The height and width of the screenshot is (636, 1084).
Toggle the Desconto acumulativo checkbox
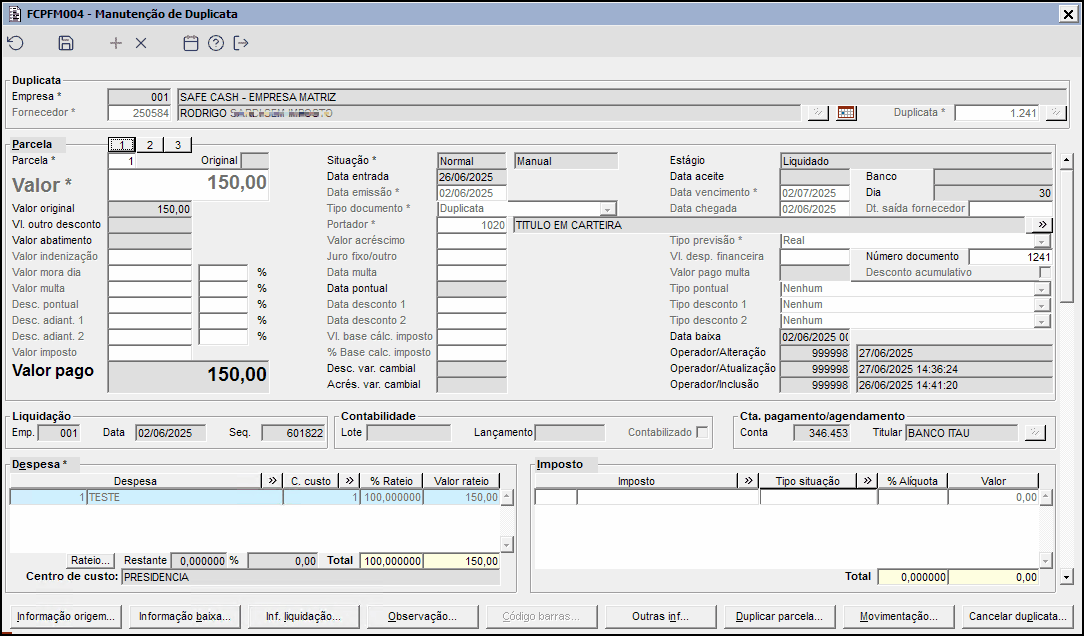pos(1045,272)
